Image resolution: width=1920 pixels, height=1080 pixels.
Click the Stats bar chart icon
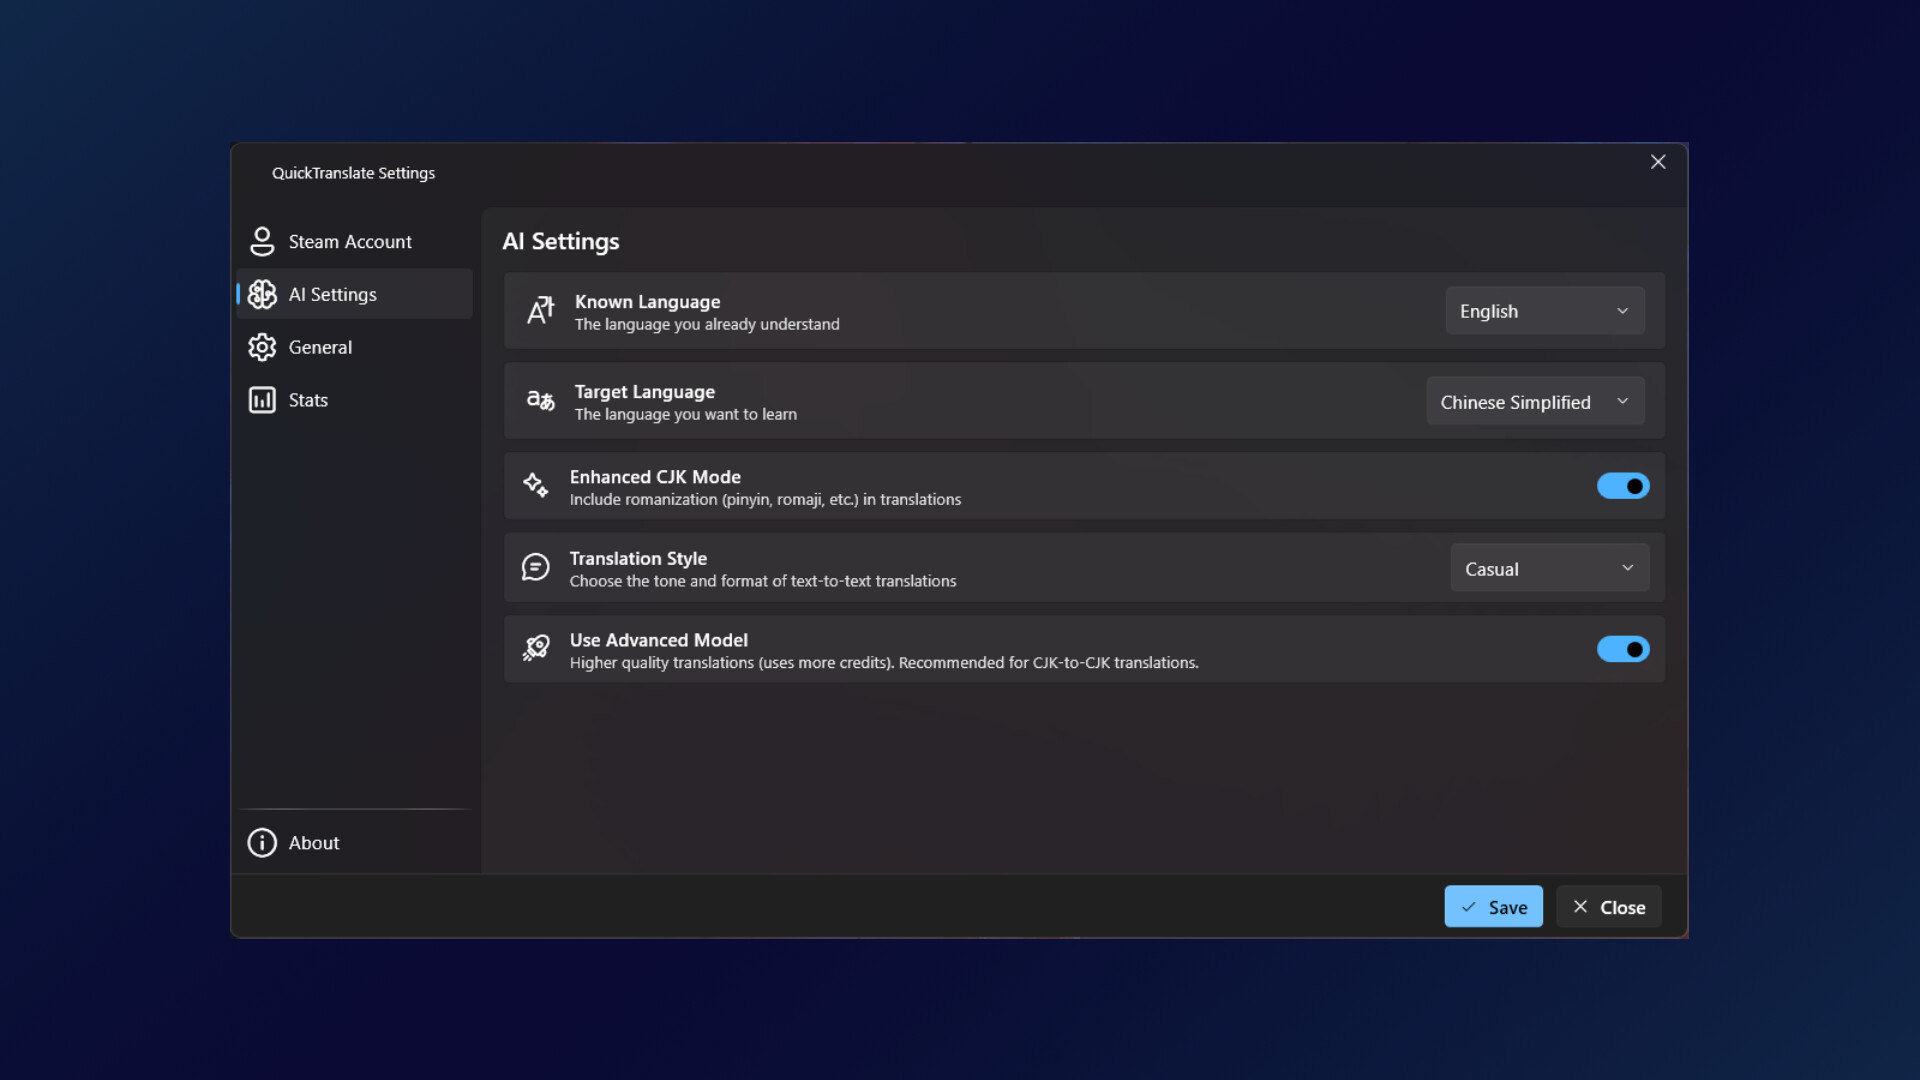coord(262,400)
